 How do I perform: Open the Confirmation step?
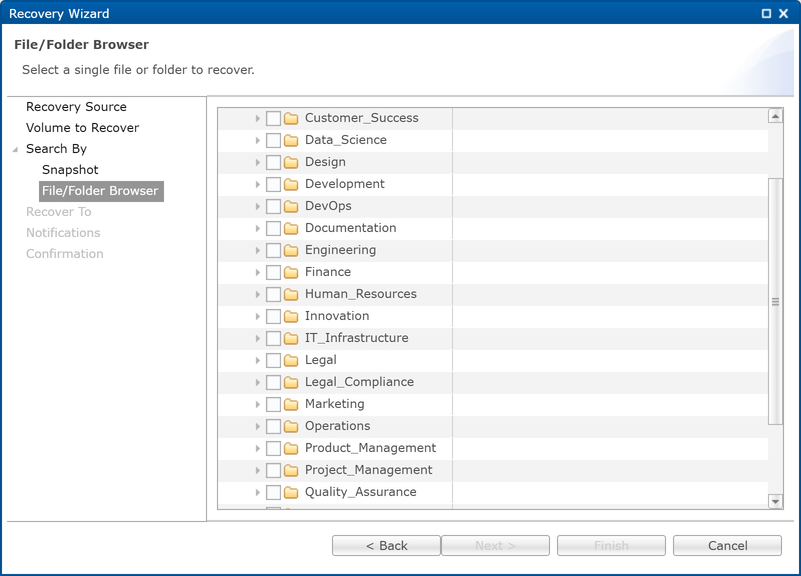point(64,254)
